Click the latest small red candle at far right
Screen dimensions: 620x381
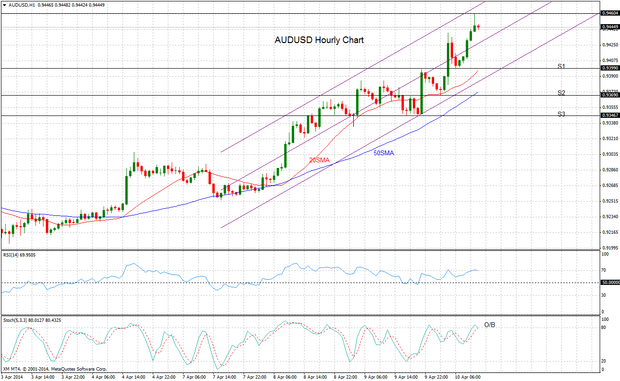pyautogui.click(x=478, y=27)
